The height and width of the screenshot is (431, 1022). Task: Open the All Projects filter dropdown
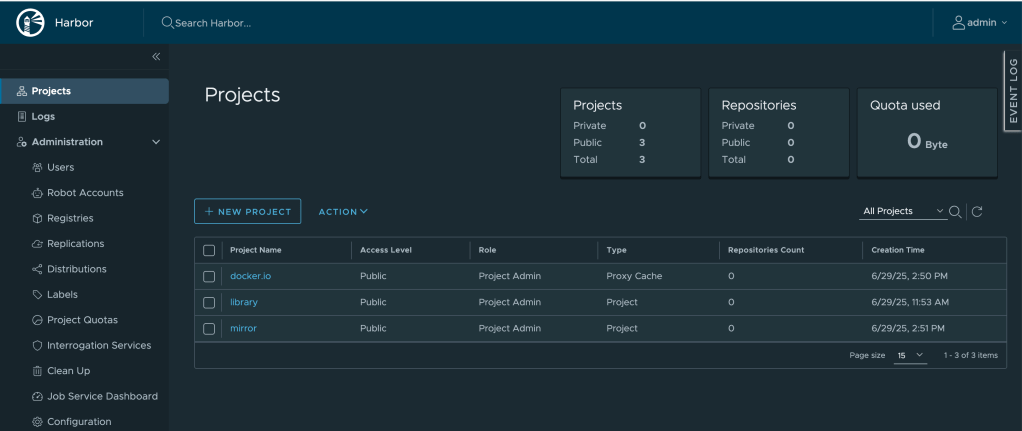tap(902, 212)
